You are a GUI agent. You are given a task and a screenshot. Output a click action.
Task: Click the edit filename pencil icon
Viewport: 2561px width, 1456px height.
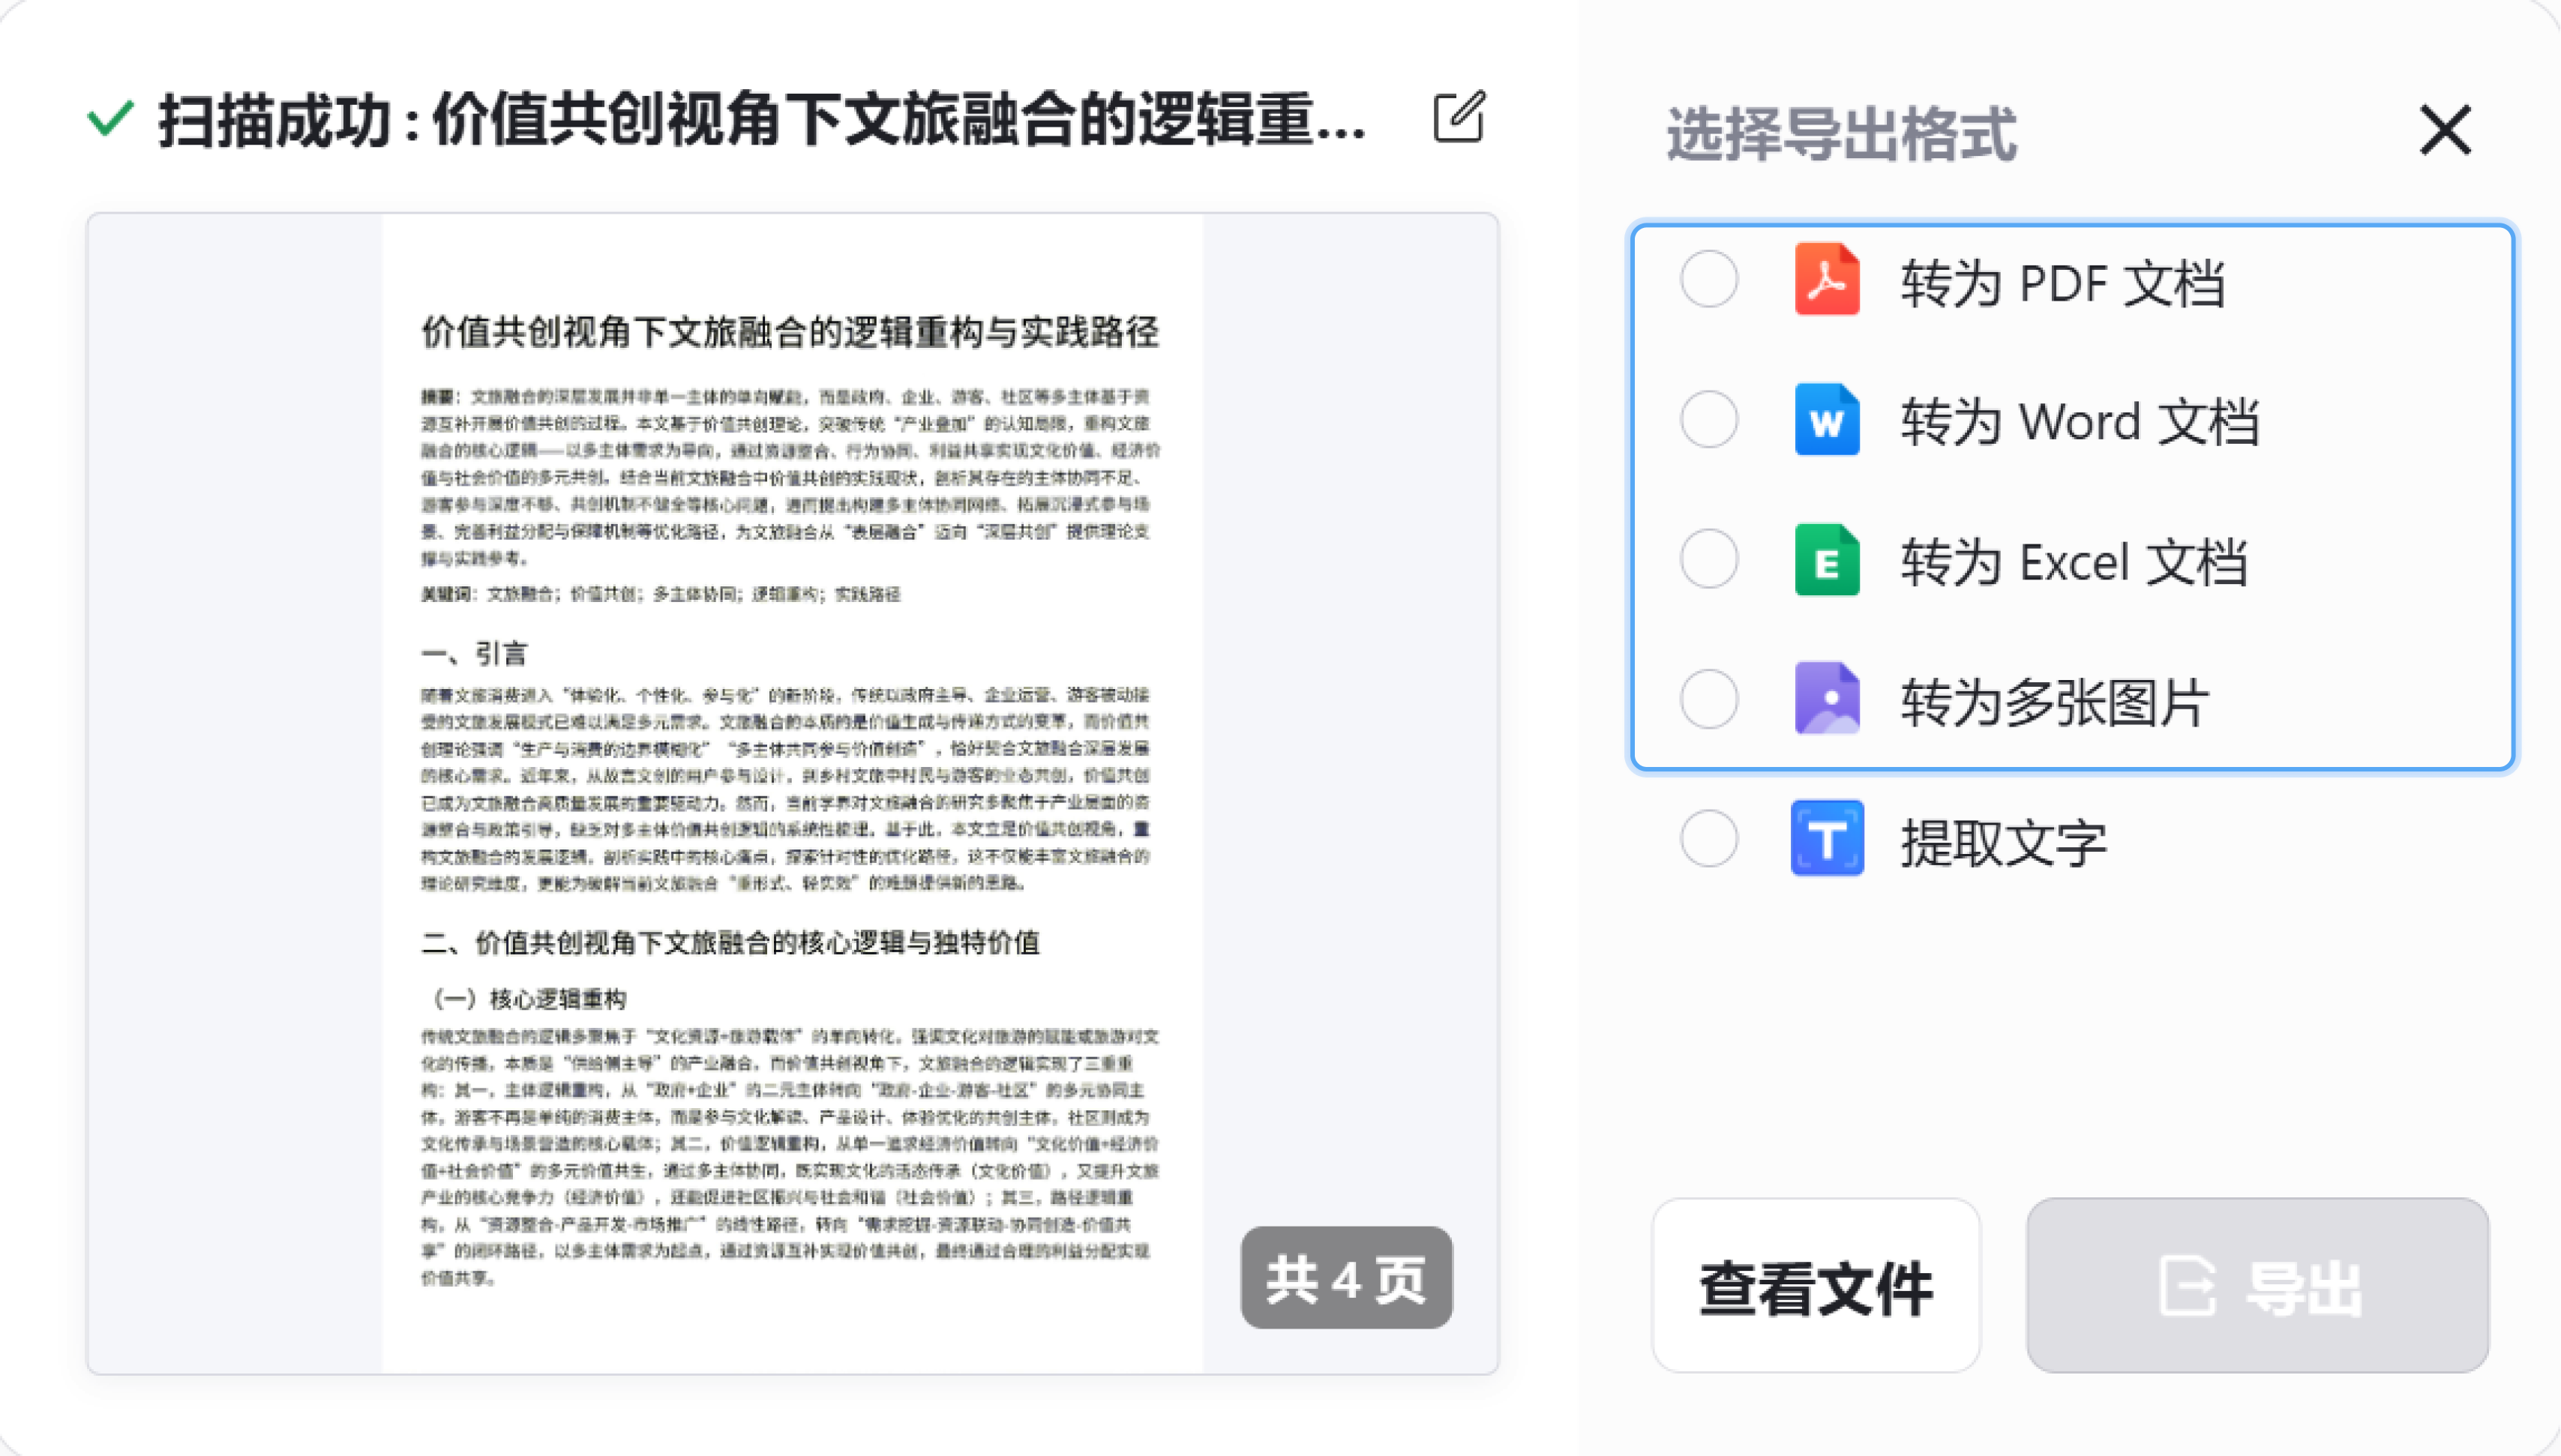[x=1459, y=118]
